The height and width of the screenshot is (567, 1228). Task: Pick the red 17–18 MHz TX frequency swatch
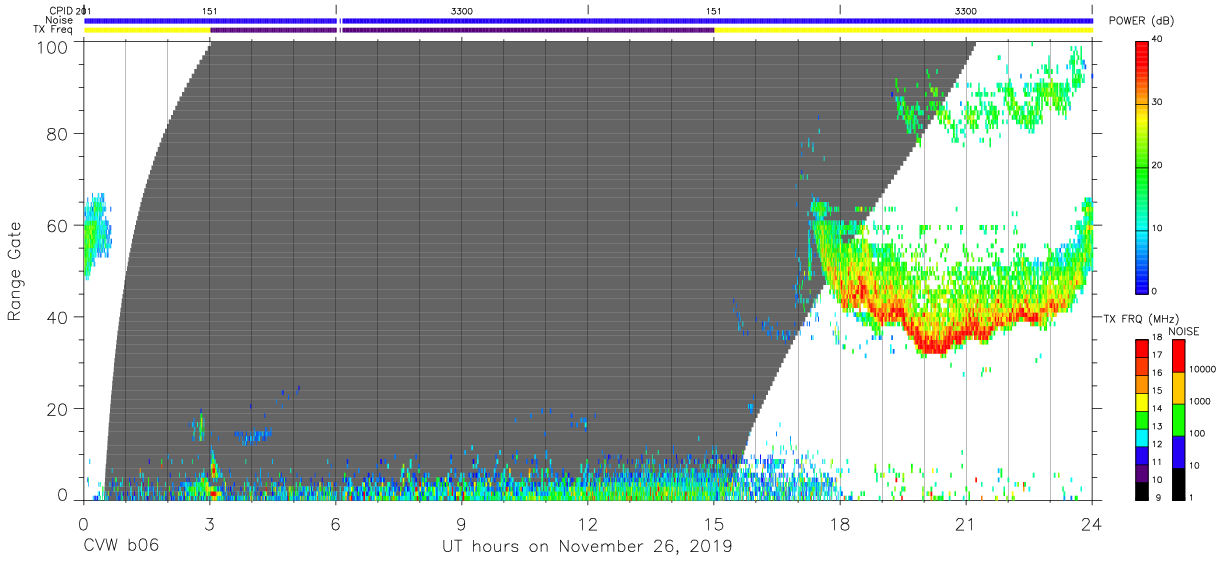(x=1142, y=348)
